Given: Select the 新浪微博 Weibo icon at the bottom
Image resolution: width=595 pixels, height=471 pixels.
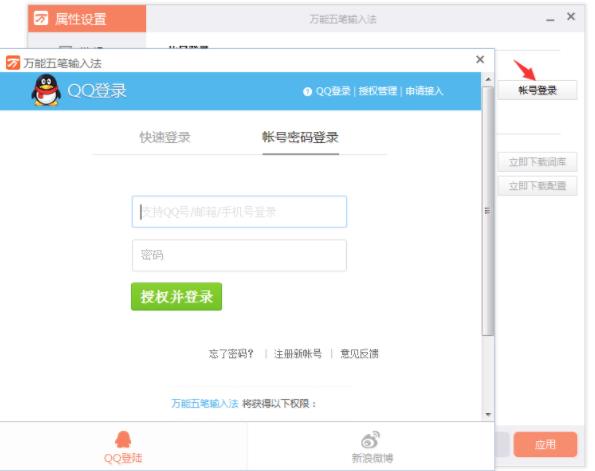Looking at the screenshot, I should click(371, 439).
